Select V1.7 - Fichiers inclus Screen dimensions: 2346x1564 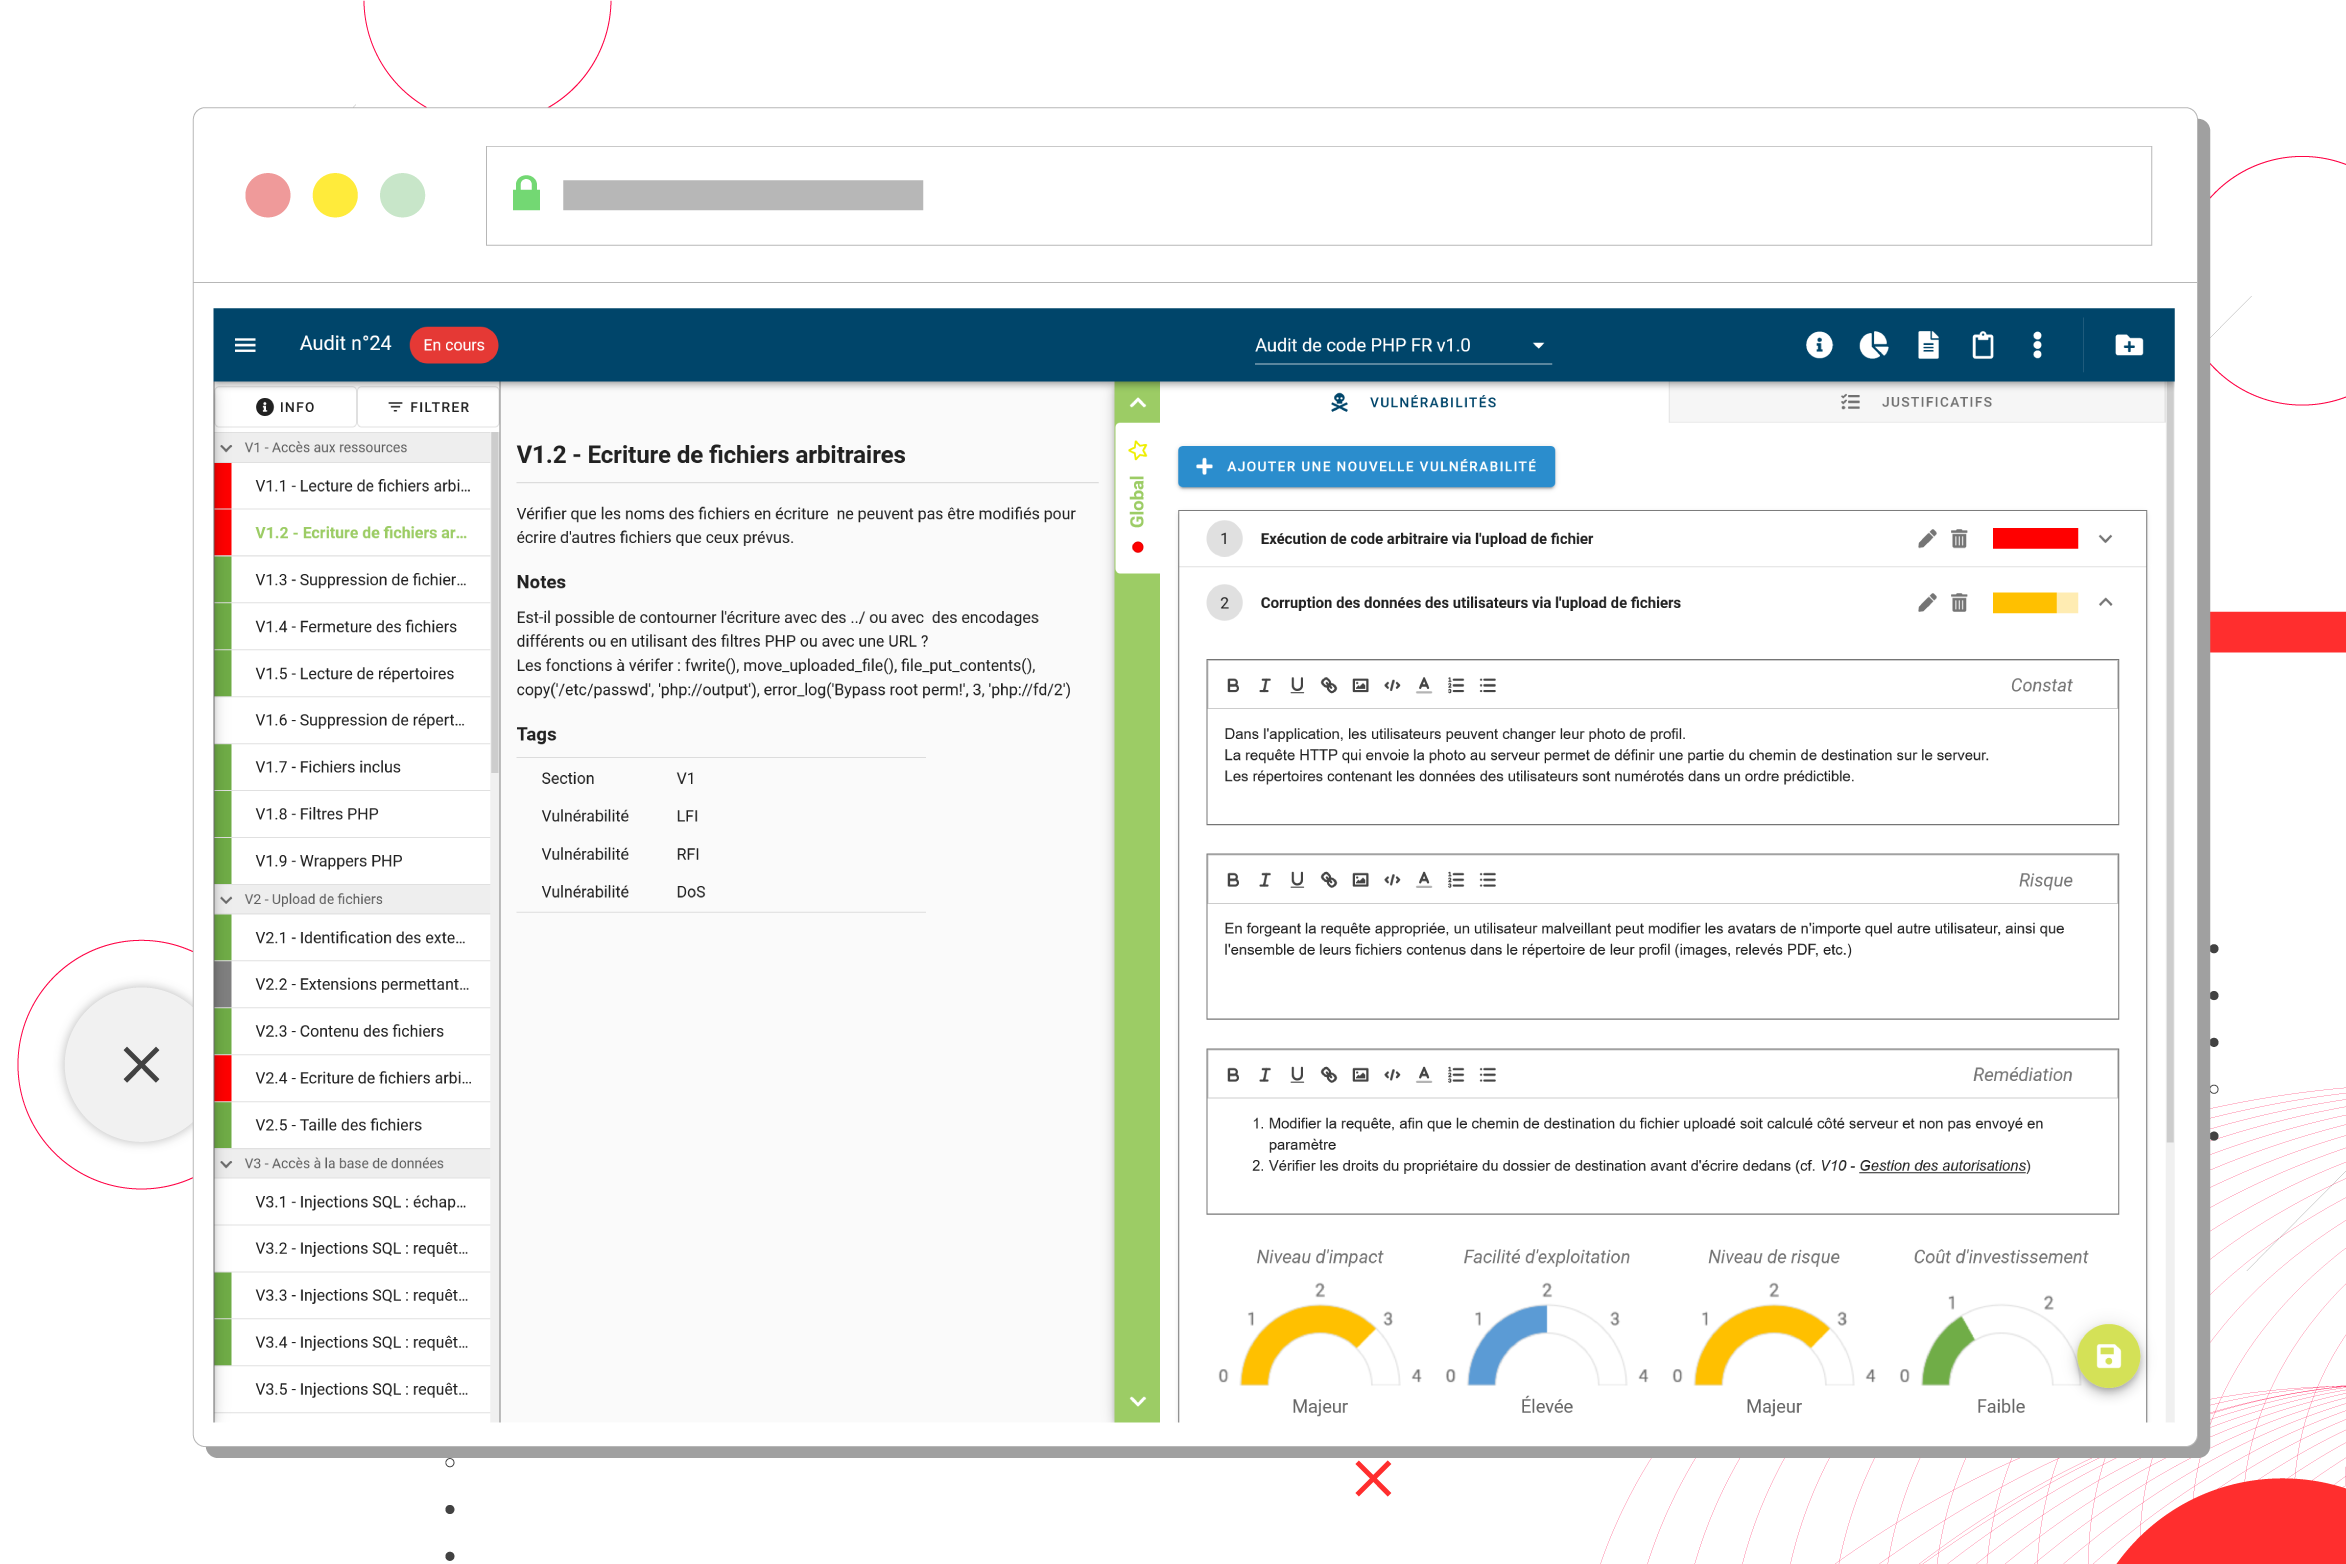point(353,767)
